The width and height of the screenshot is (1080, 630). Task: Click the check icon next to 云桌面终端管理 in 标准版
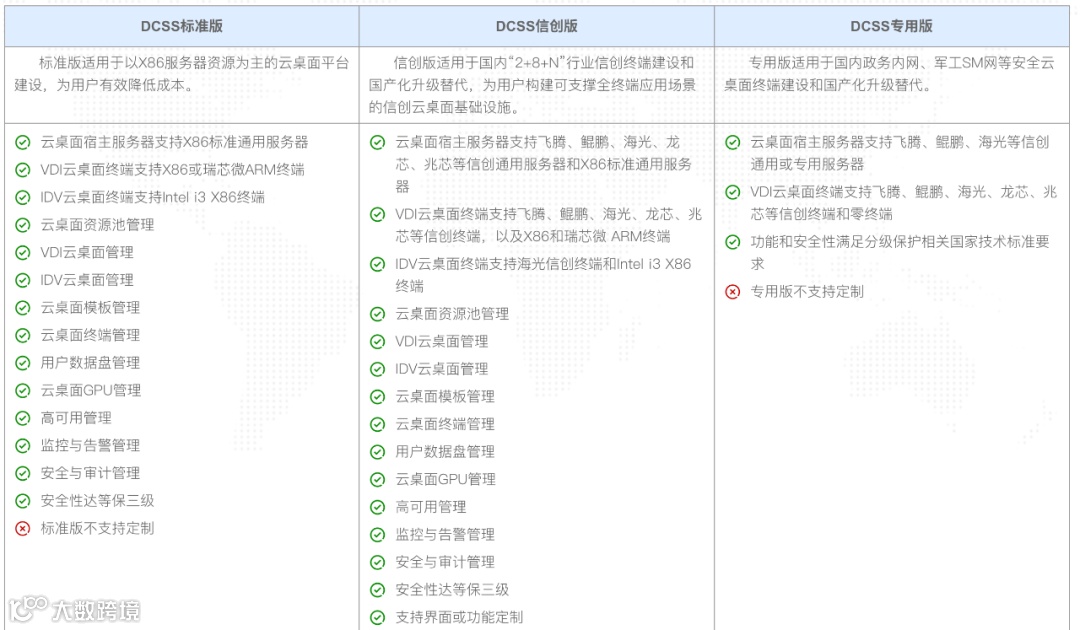(23, 336)
